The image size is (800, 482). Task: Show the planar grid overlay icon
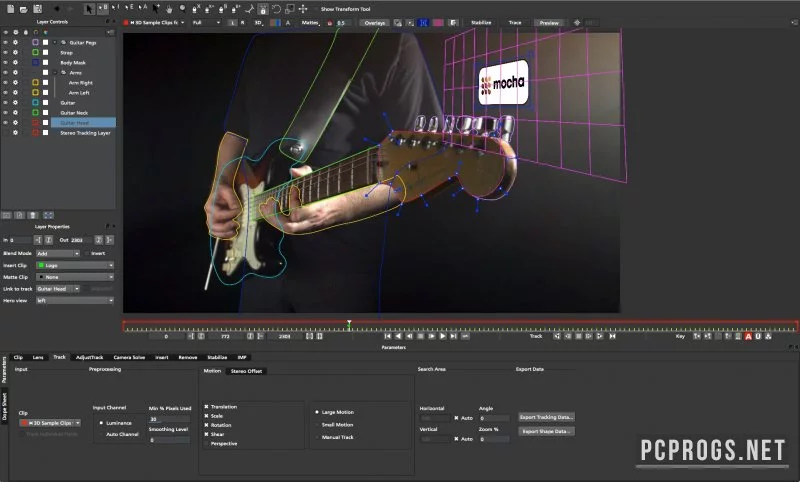(438, 23)
